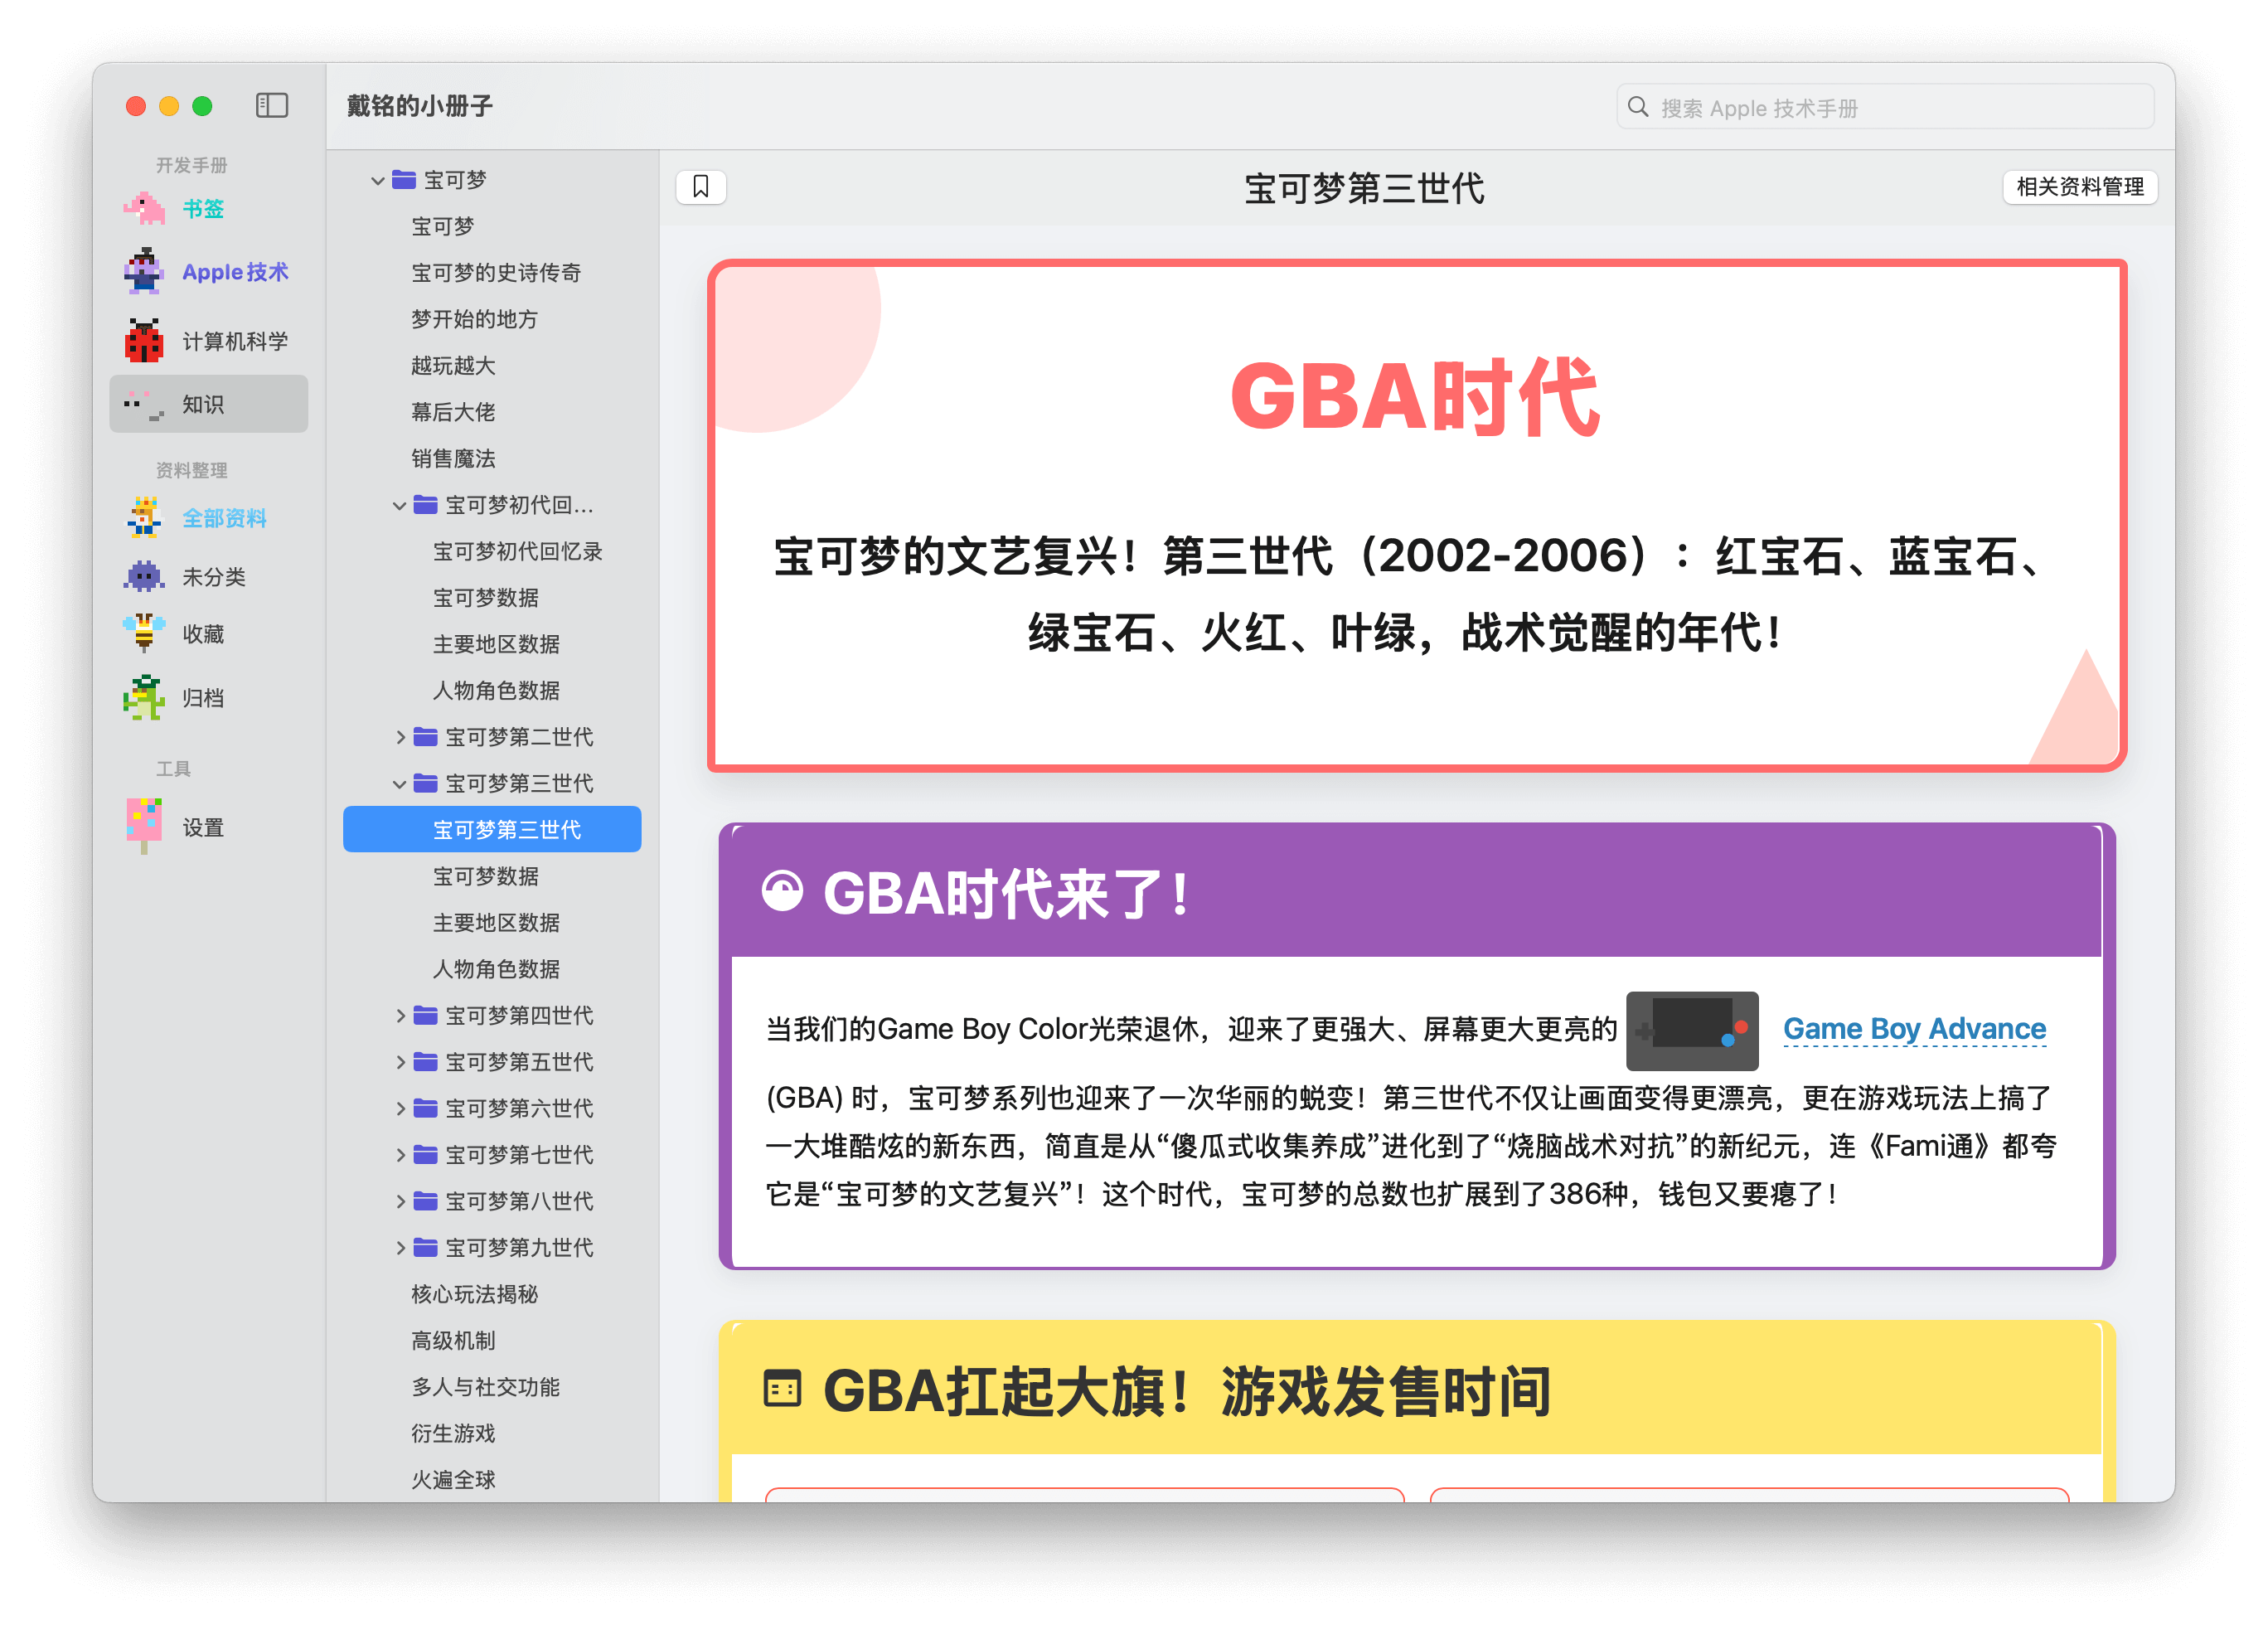Expand the 宝可梦第五世代 folder chevron
Image resolution: width=2268 pixels, height=1625 pixels.
click(400, 1062)
